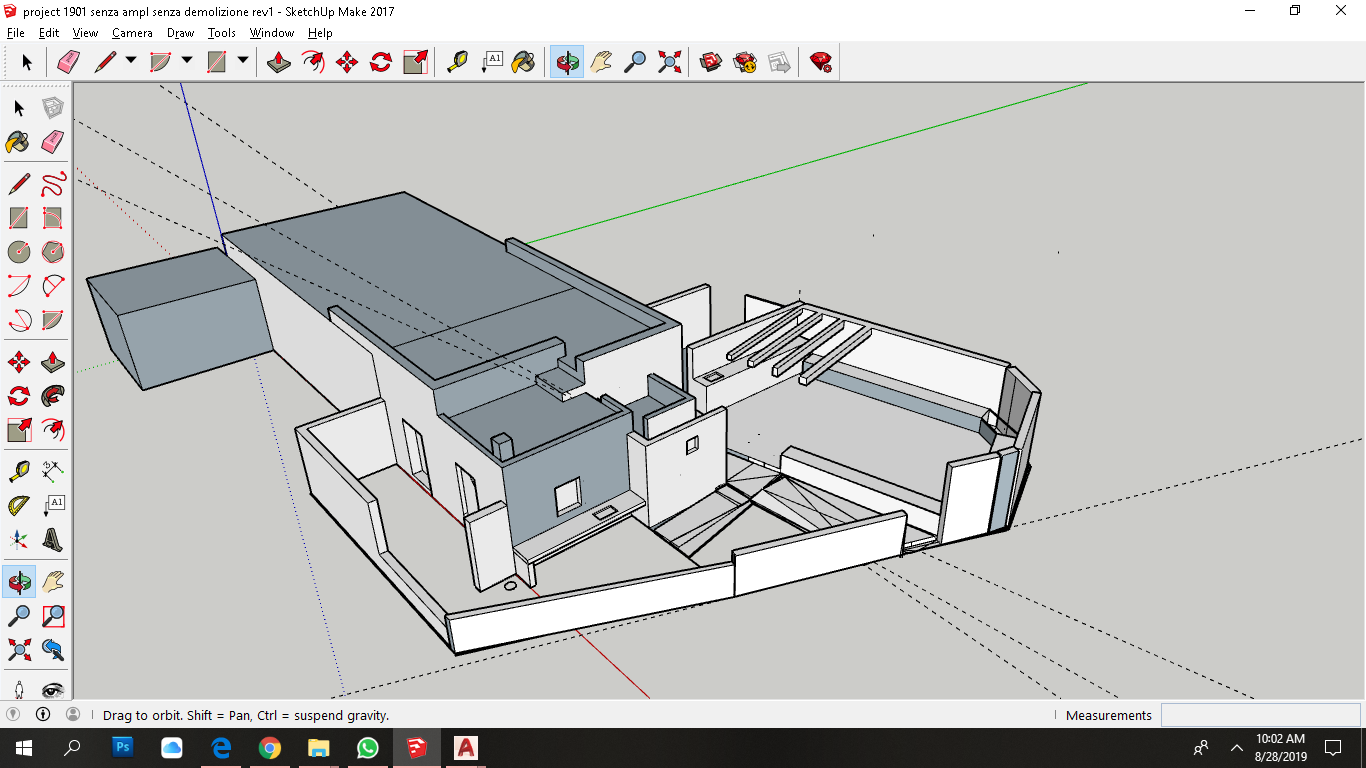Image resolution: width=1366 pixels, height=768 pixels.
Task: Click the Look Around eye tool
Action: pyautogui.click(x=53, y=689)
